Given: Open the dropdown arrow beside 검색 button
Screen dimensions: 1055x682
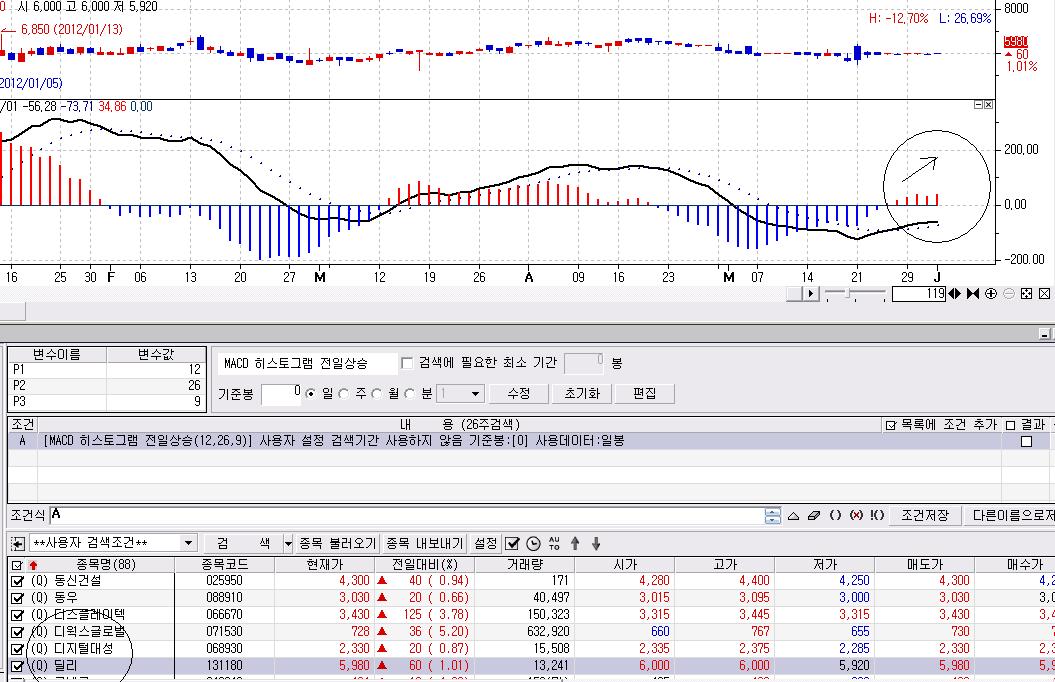Looking at the screenshot, I should point(288,543).
